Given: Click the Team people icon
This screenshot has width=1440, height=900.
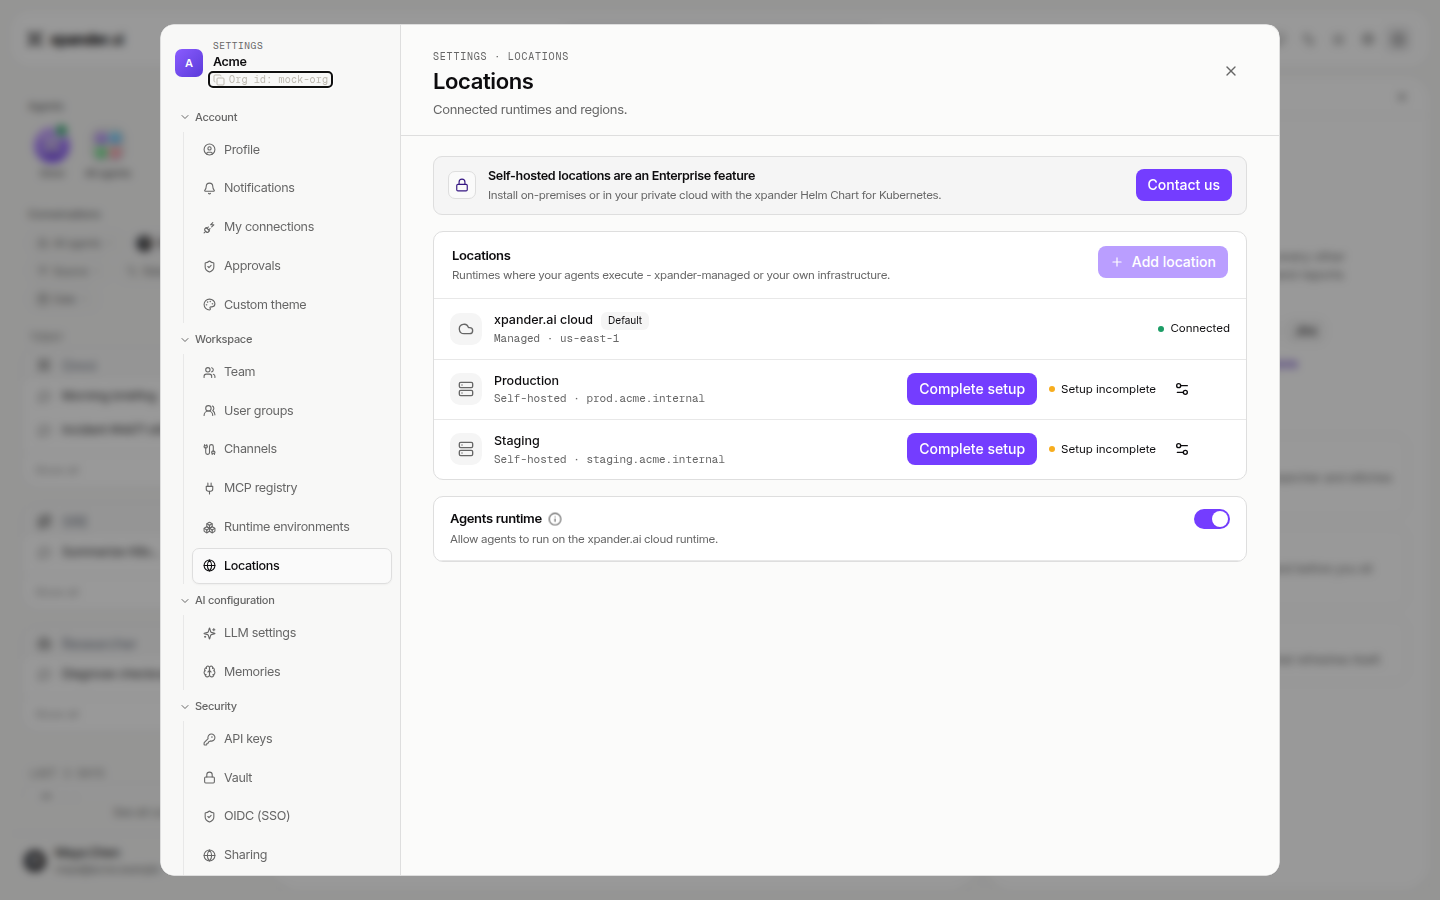Looking at the screenshot, I should (209, 372).
